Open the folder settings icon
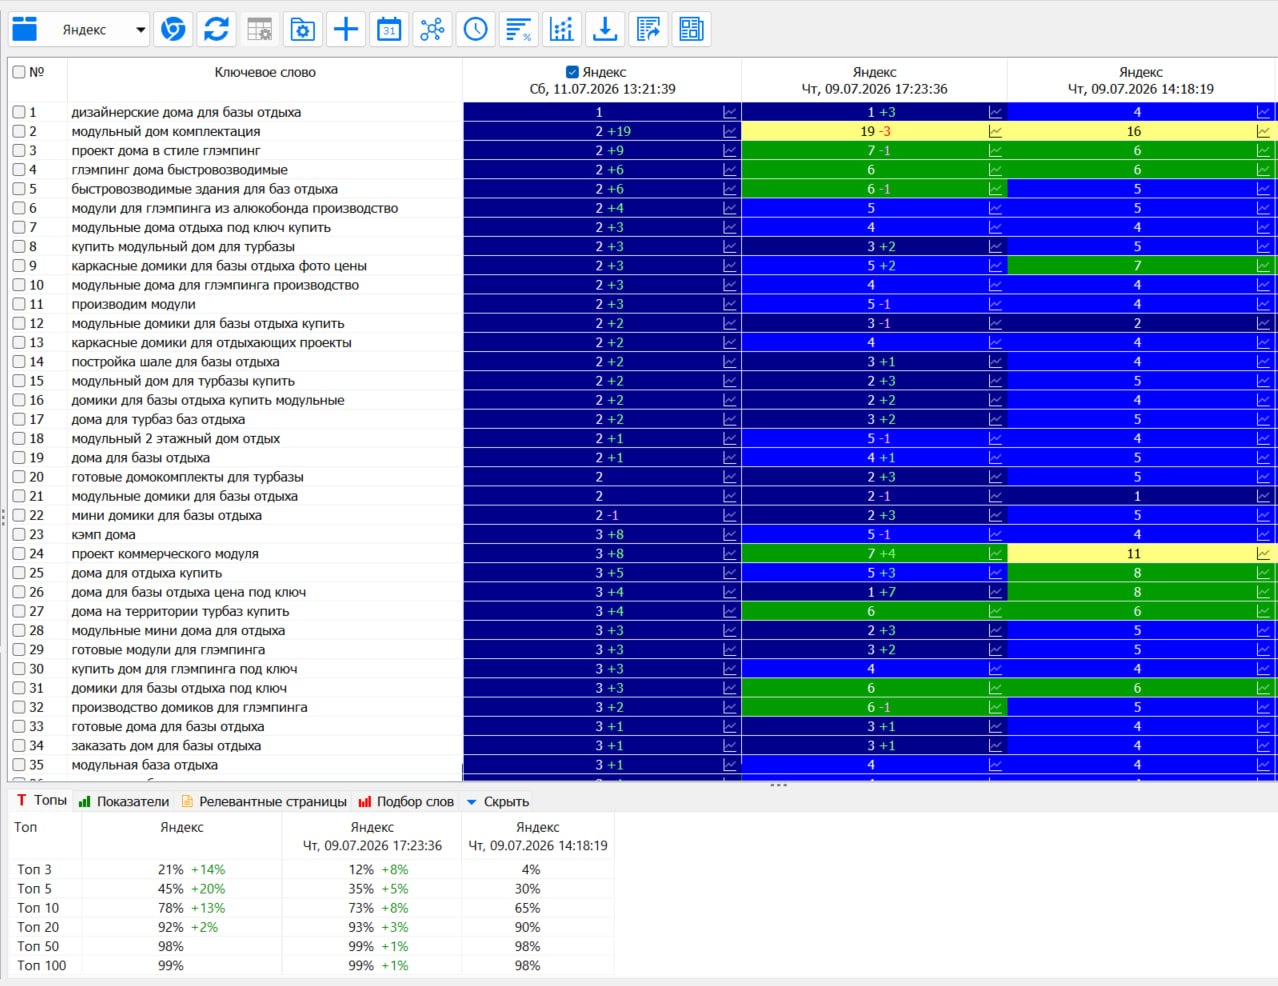 303,29
